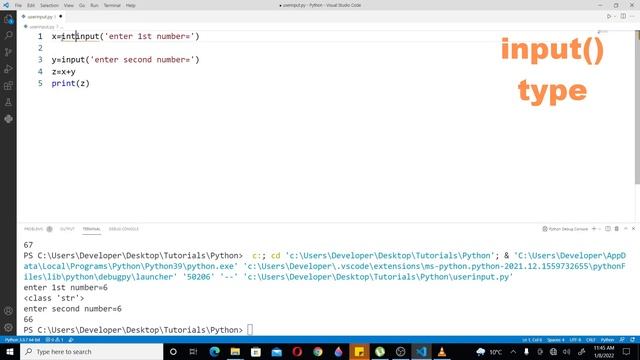Select Python language mode in status bar

pyautogui.click(x=607, y=340)
